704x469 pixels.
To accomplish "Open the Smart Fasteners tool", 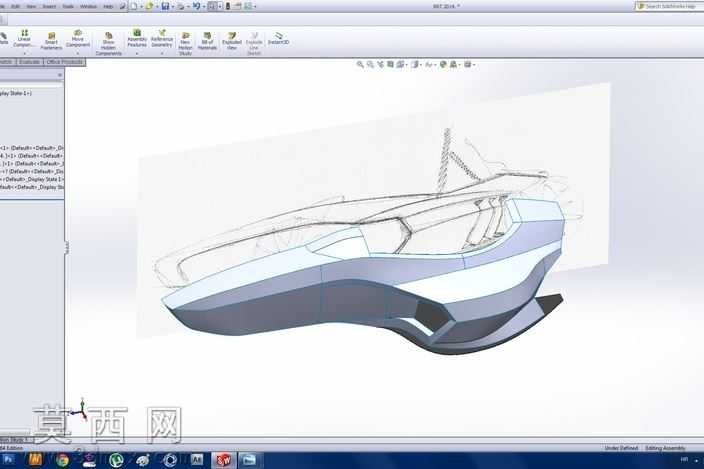I will click(x=51, y=41).
